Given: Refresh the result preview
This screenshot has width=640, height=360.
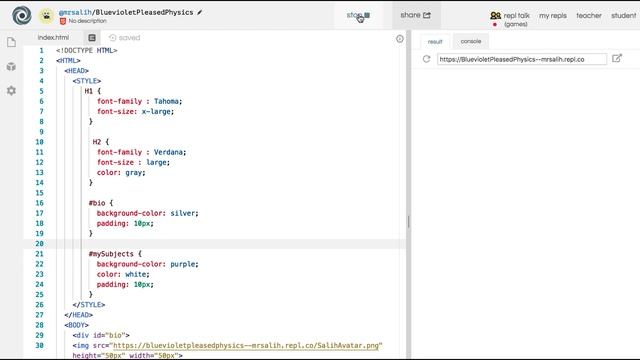Looking at the screenshot, I should click(x=427, y=59).
